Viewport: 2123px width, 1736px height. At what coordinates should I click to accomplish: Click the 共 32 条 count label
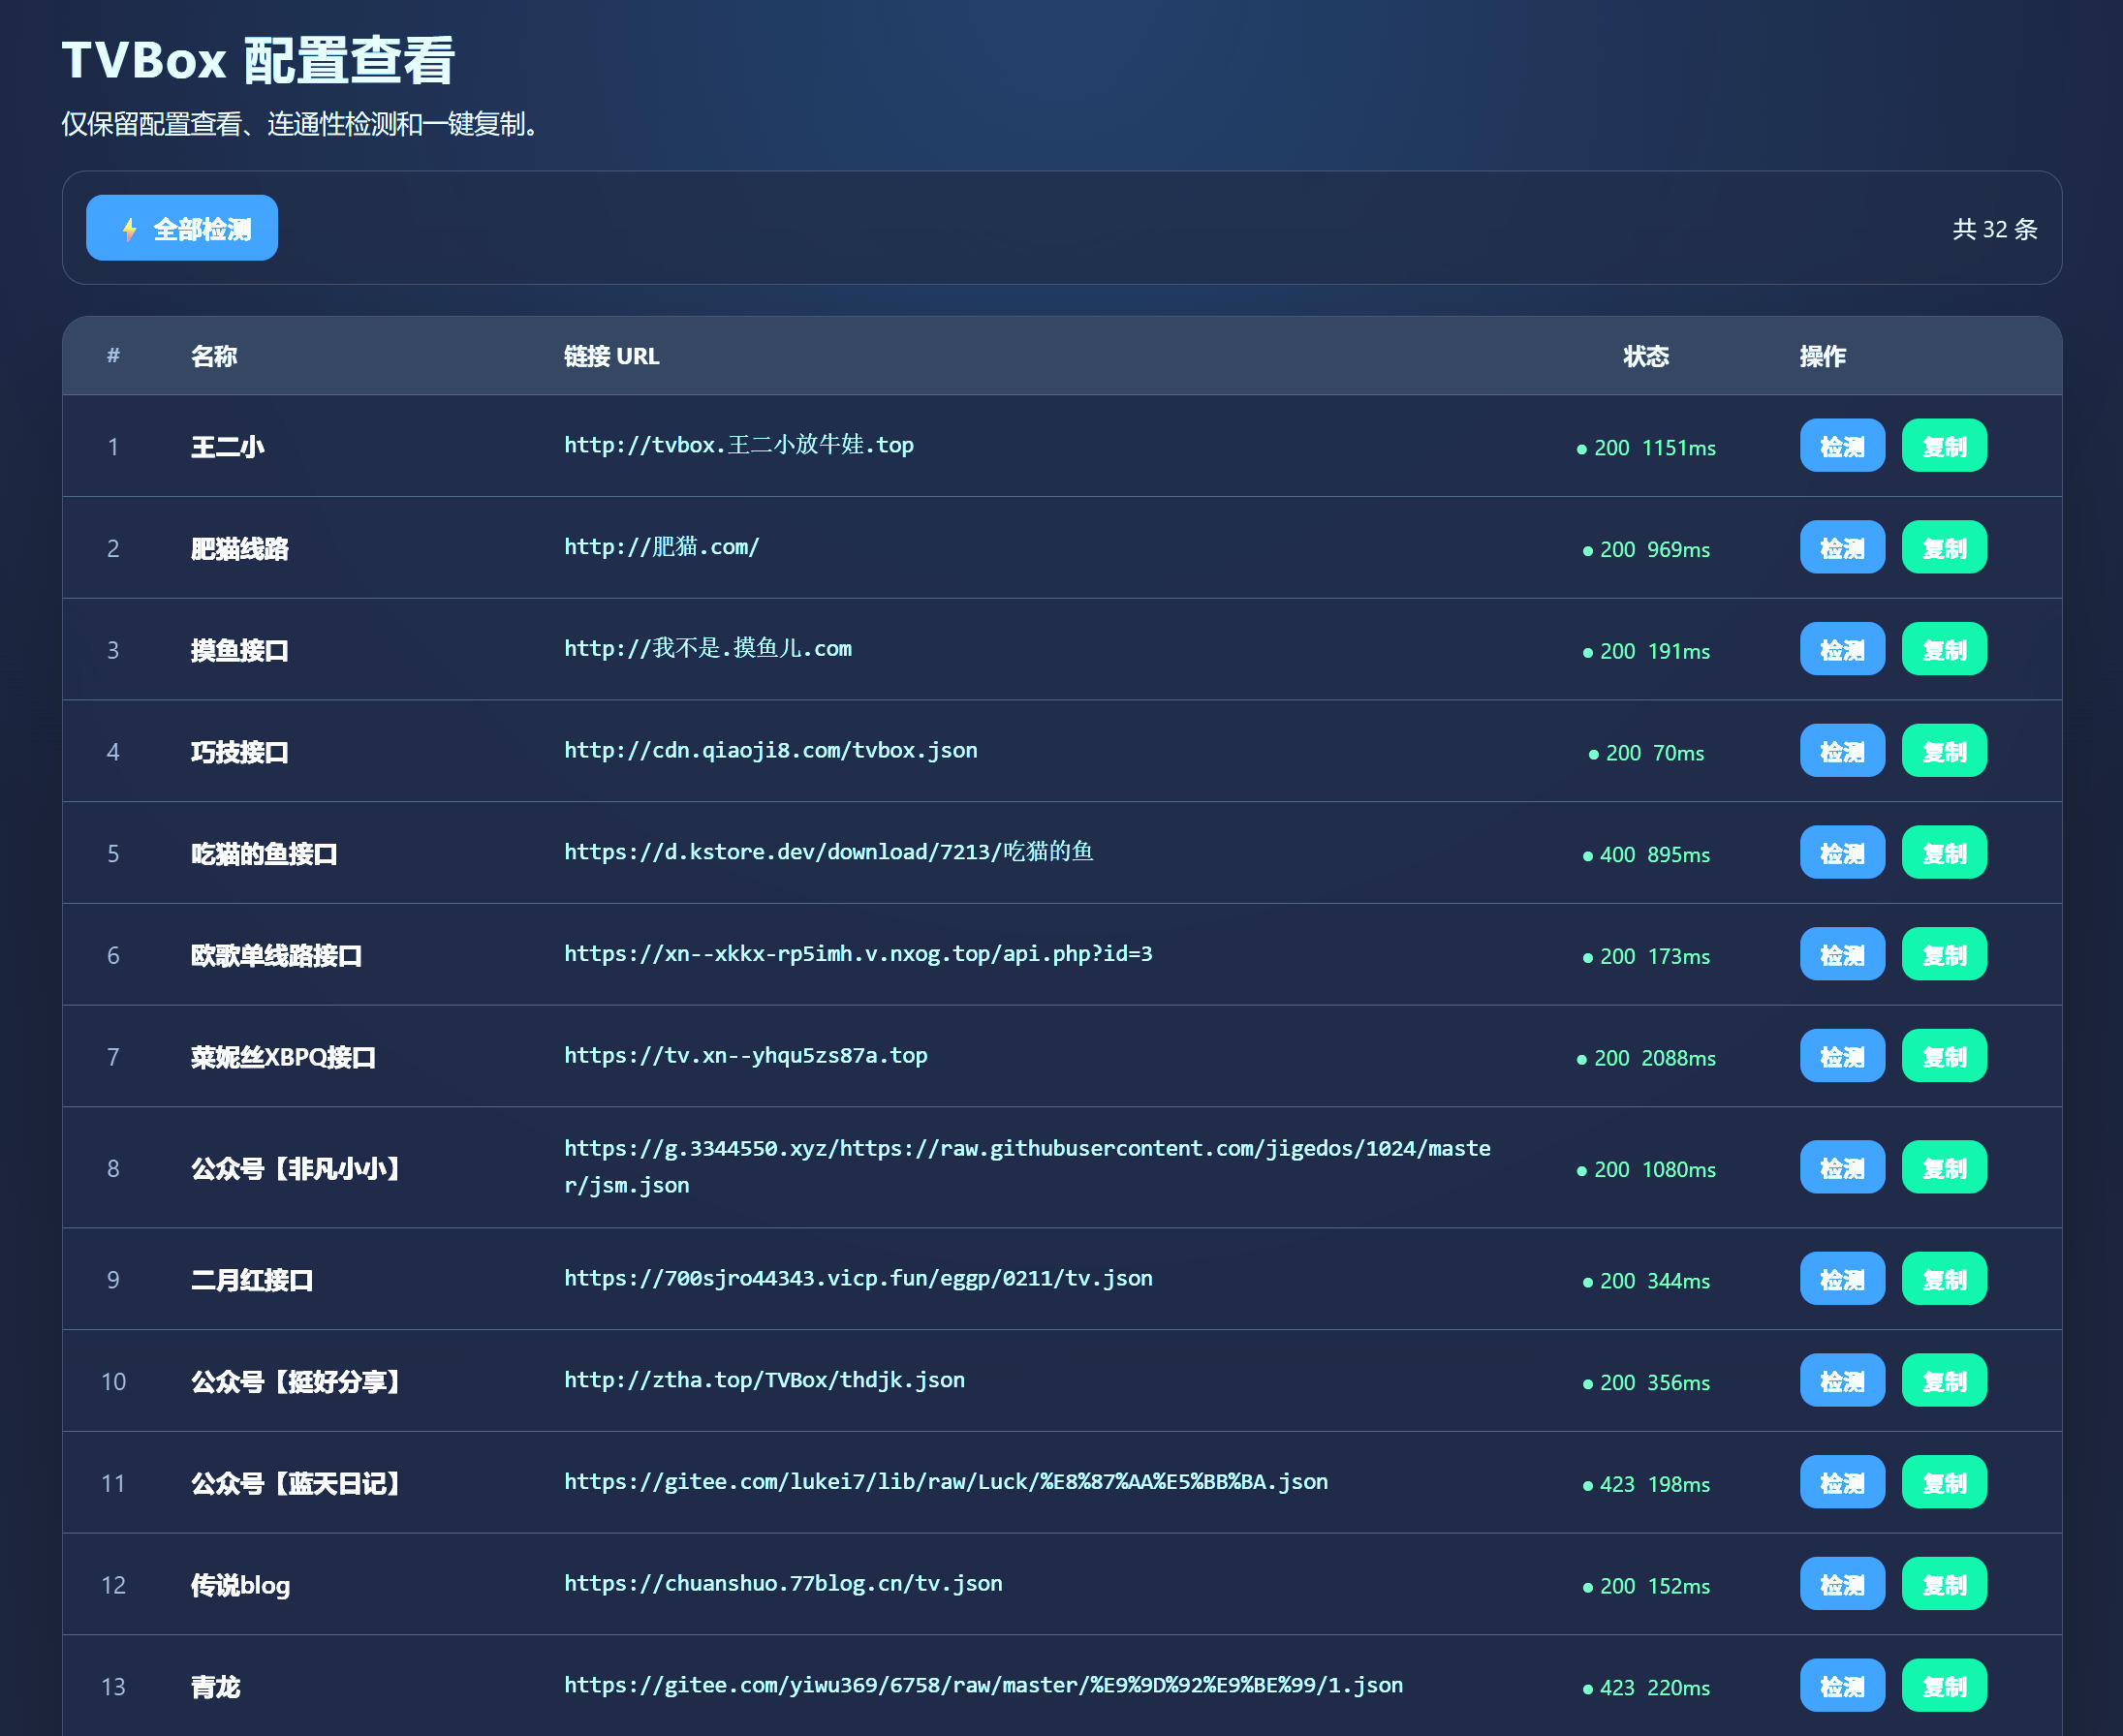tap(1994, 229)
